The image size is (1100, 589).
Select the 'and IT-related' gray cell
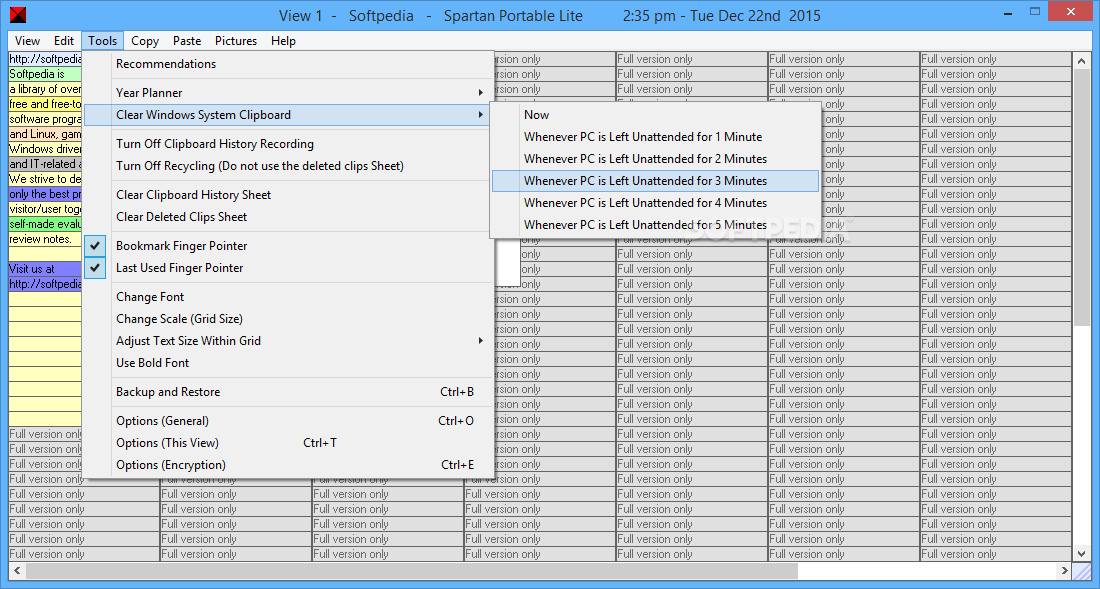pyautogui.click(x=45, y=164)
